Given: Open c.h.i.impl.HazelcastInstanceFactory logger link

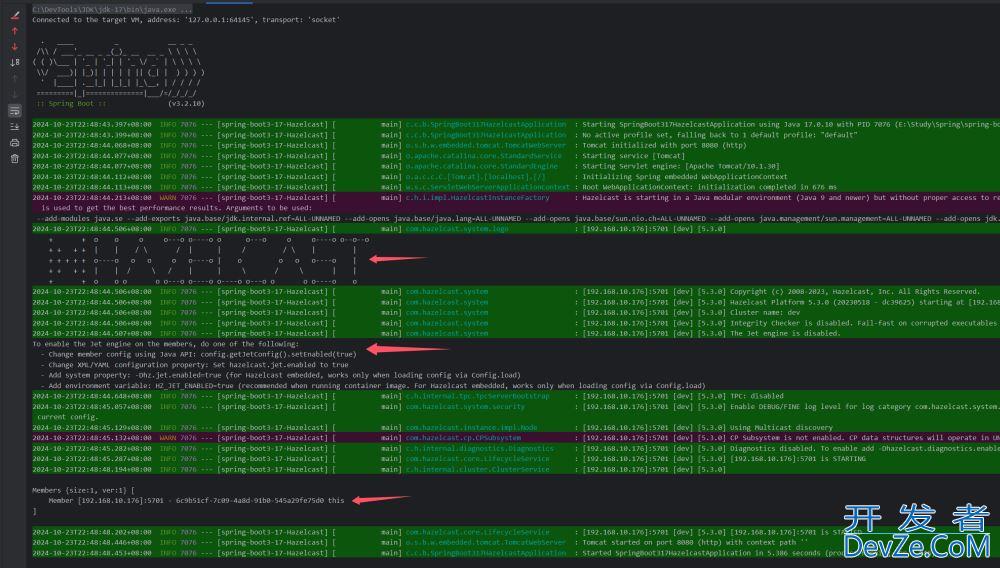Looking at the screenshot, I should point(478,198).
